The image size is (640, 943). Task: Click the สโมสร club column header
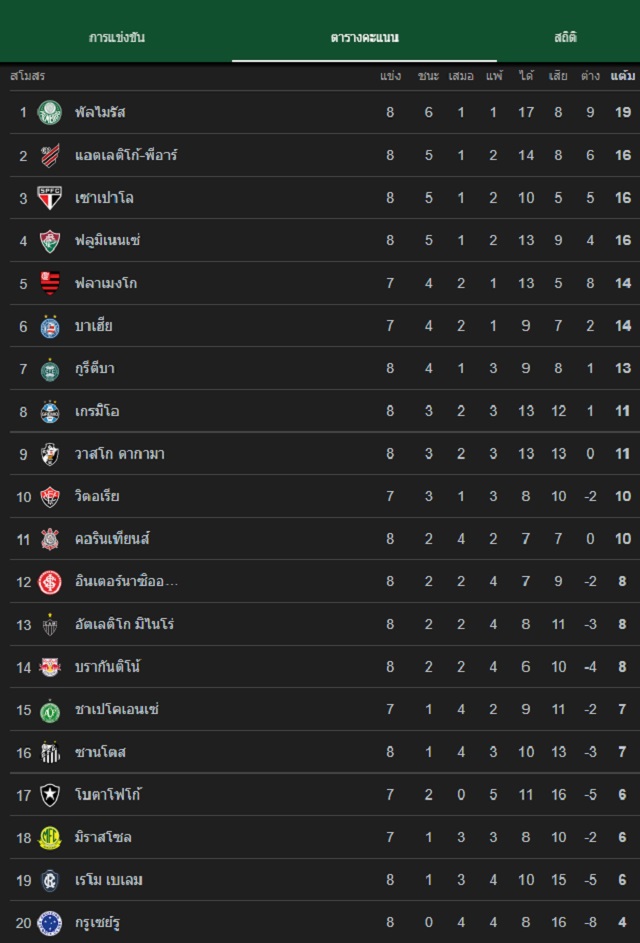(27, 76)
